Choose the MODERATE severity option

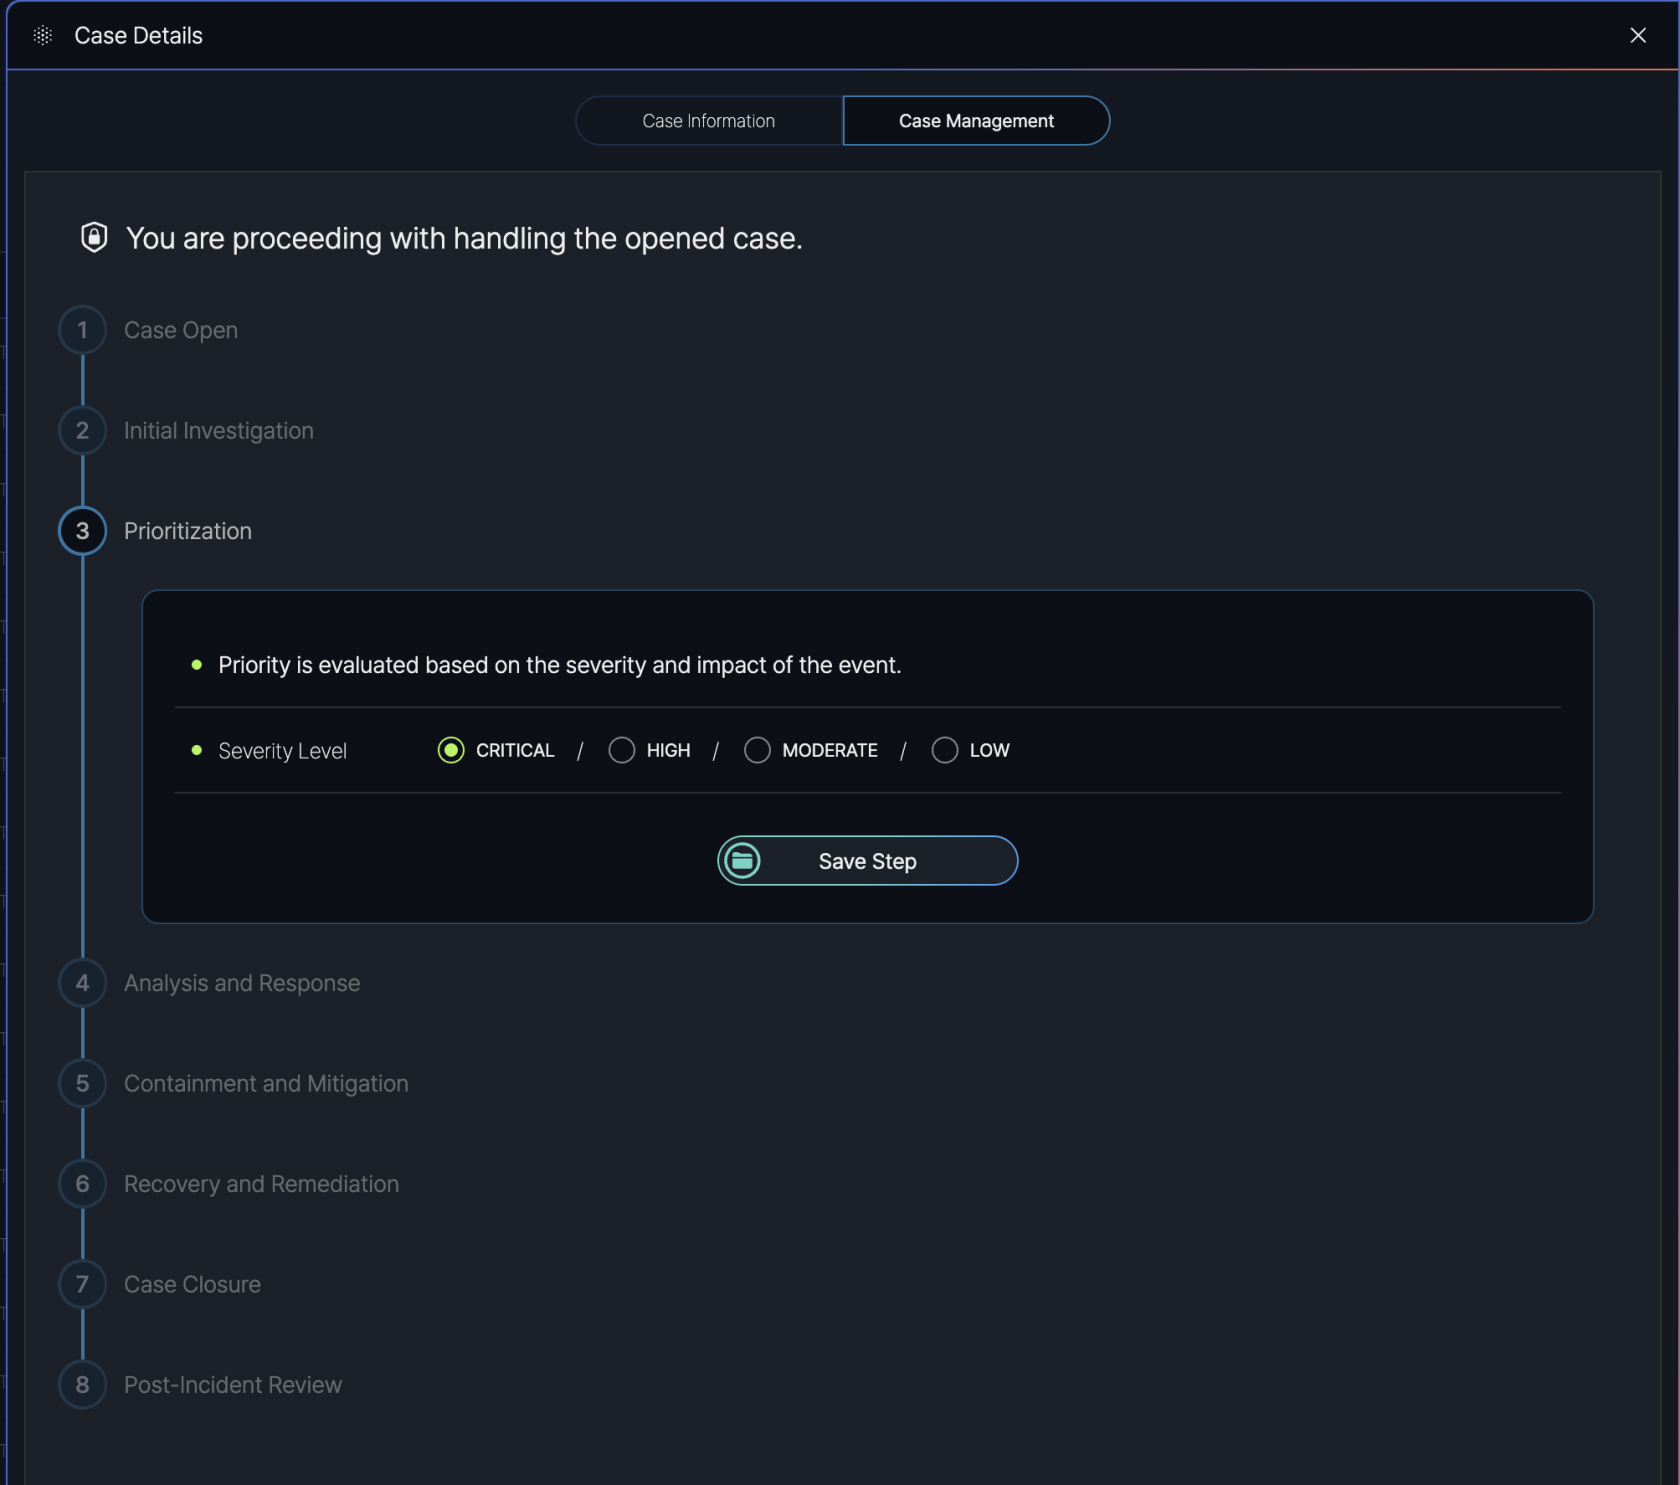[x=757, y=750]
